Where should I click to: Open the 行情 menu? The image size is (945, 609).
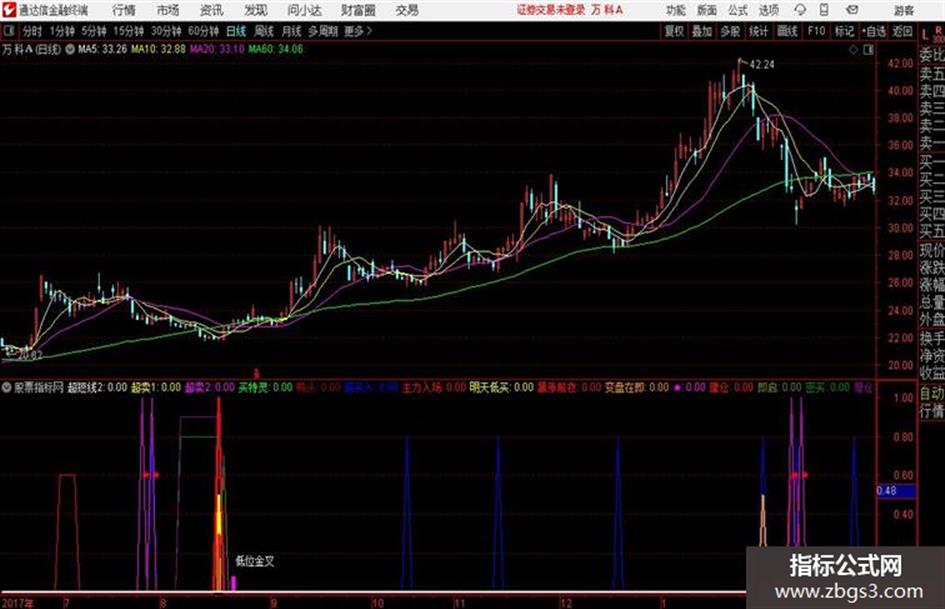[124, 10]
